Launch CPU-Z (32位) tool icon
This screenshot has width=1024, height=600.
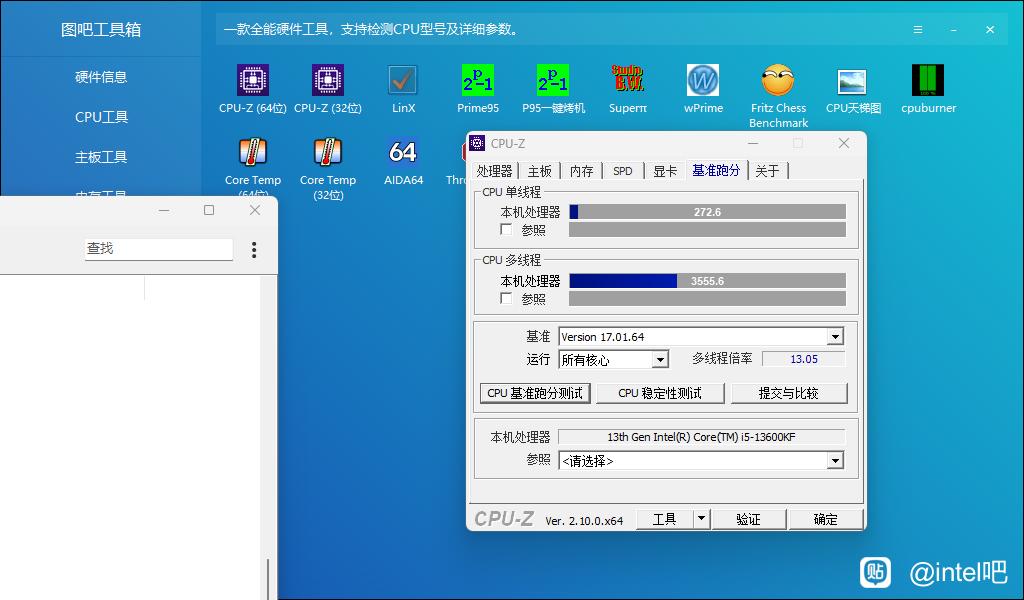(328, 80)
